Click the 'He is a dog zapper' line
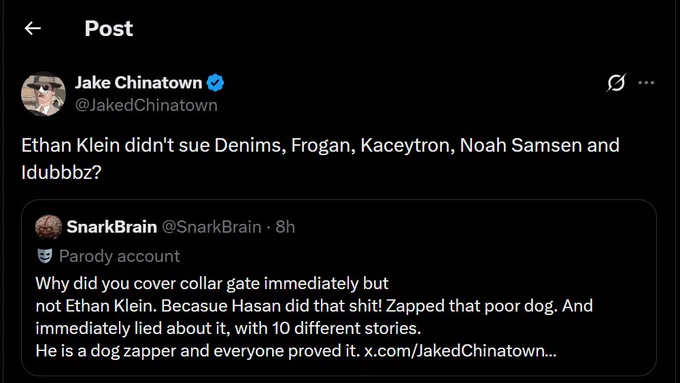Screen dimensions: 680x383 (296, 350)
